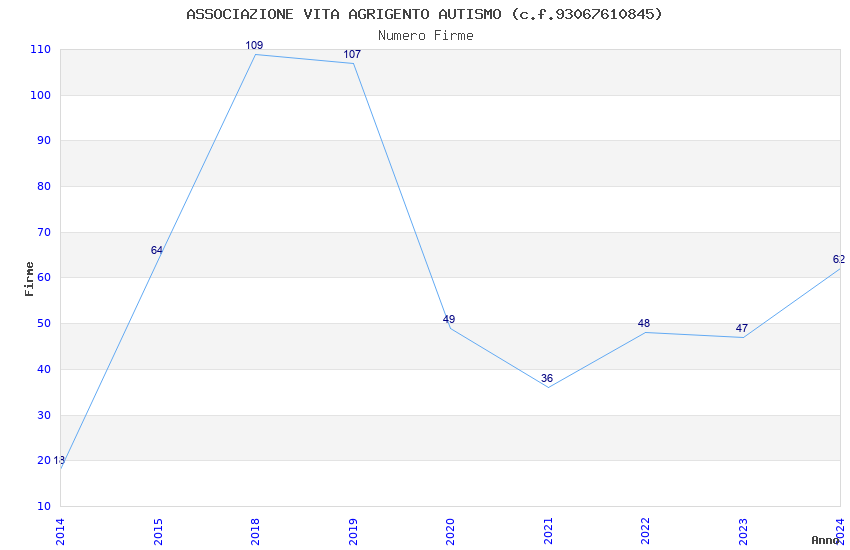
Task: Click the data label 49 at 2020
Action: click(449, 319)
